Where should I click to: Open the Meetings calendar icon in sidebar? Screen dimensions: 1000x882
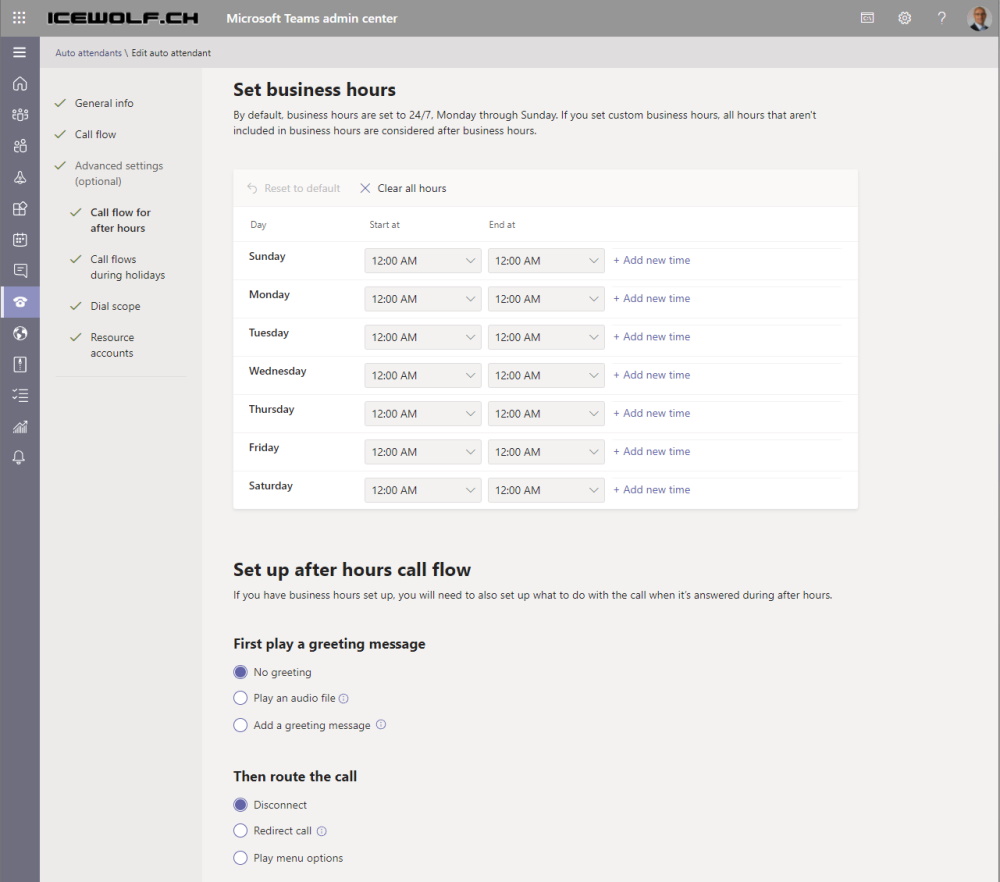(20, 240)
